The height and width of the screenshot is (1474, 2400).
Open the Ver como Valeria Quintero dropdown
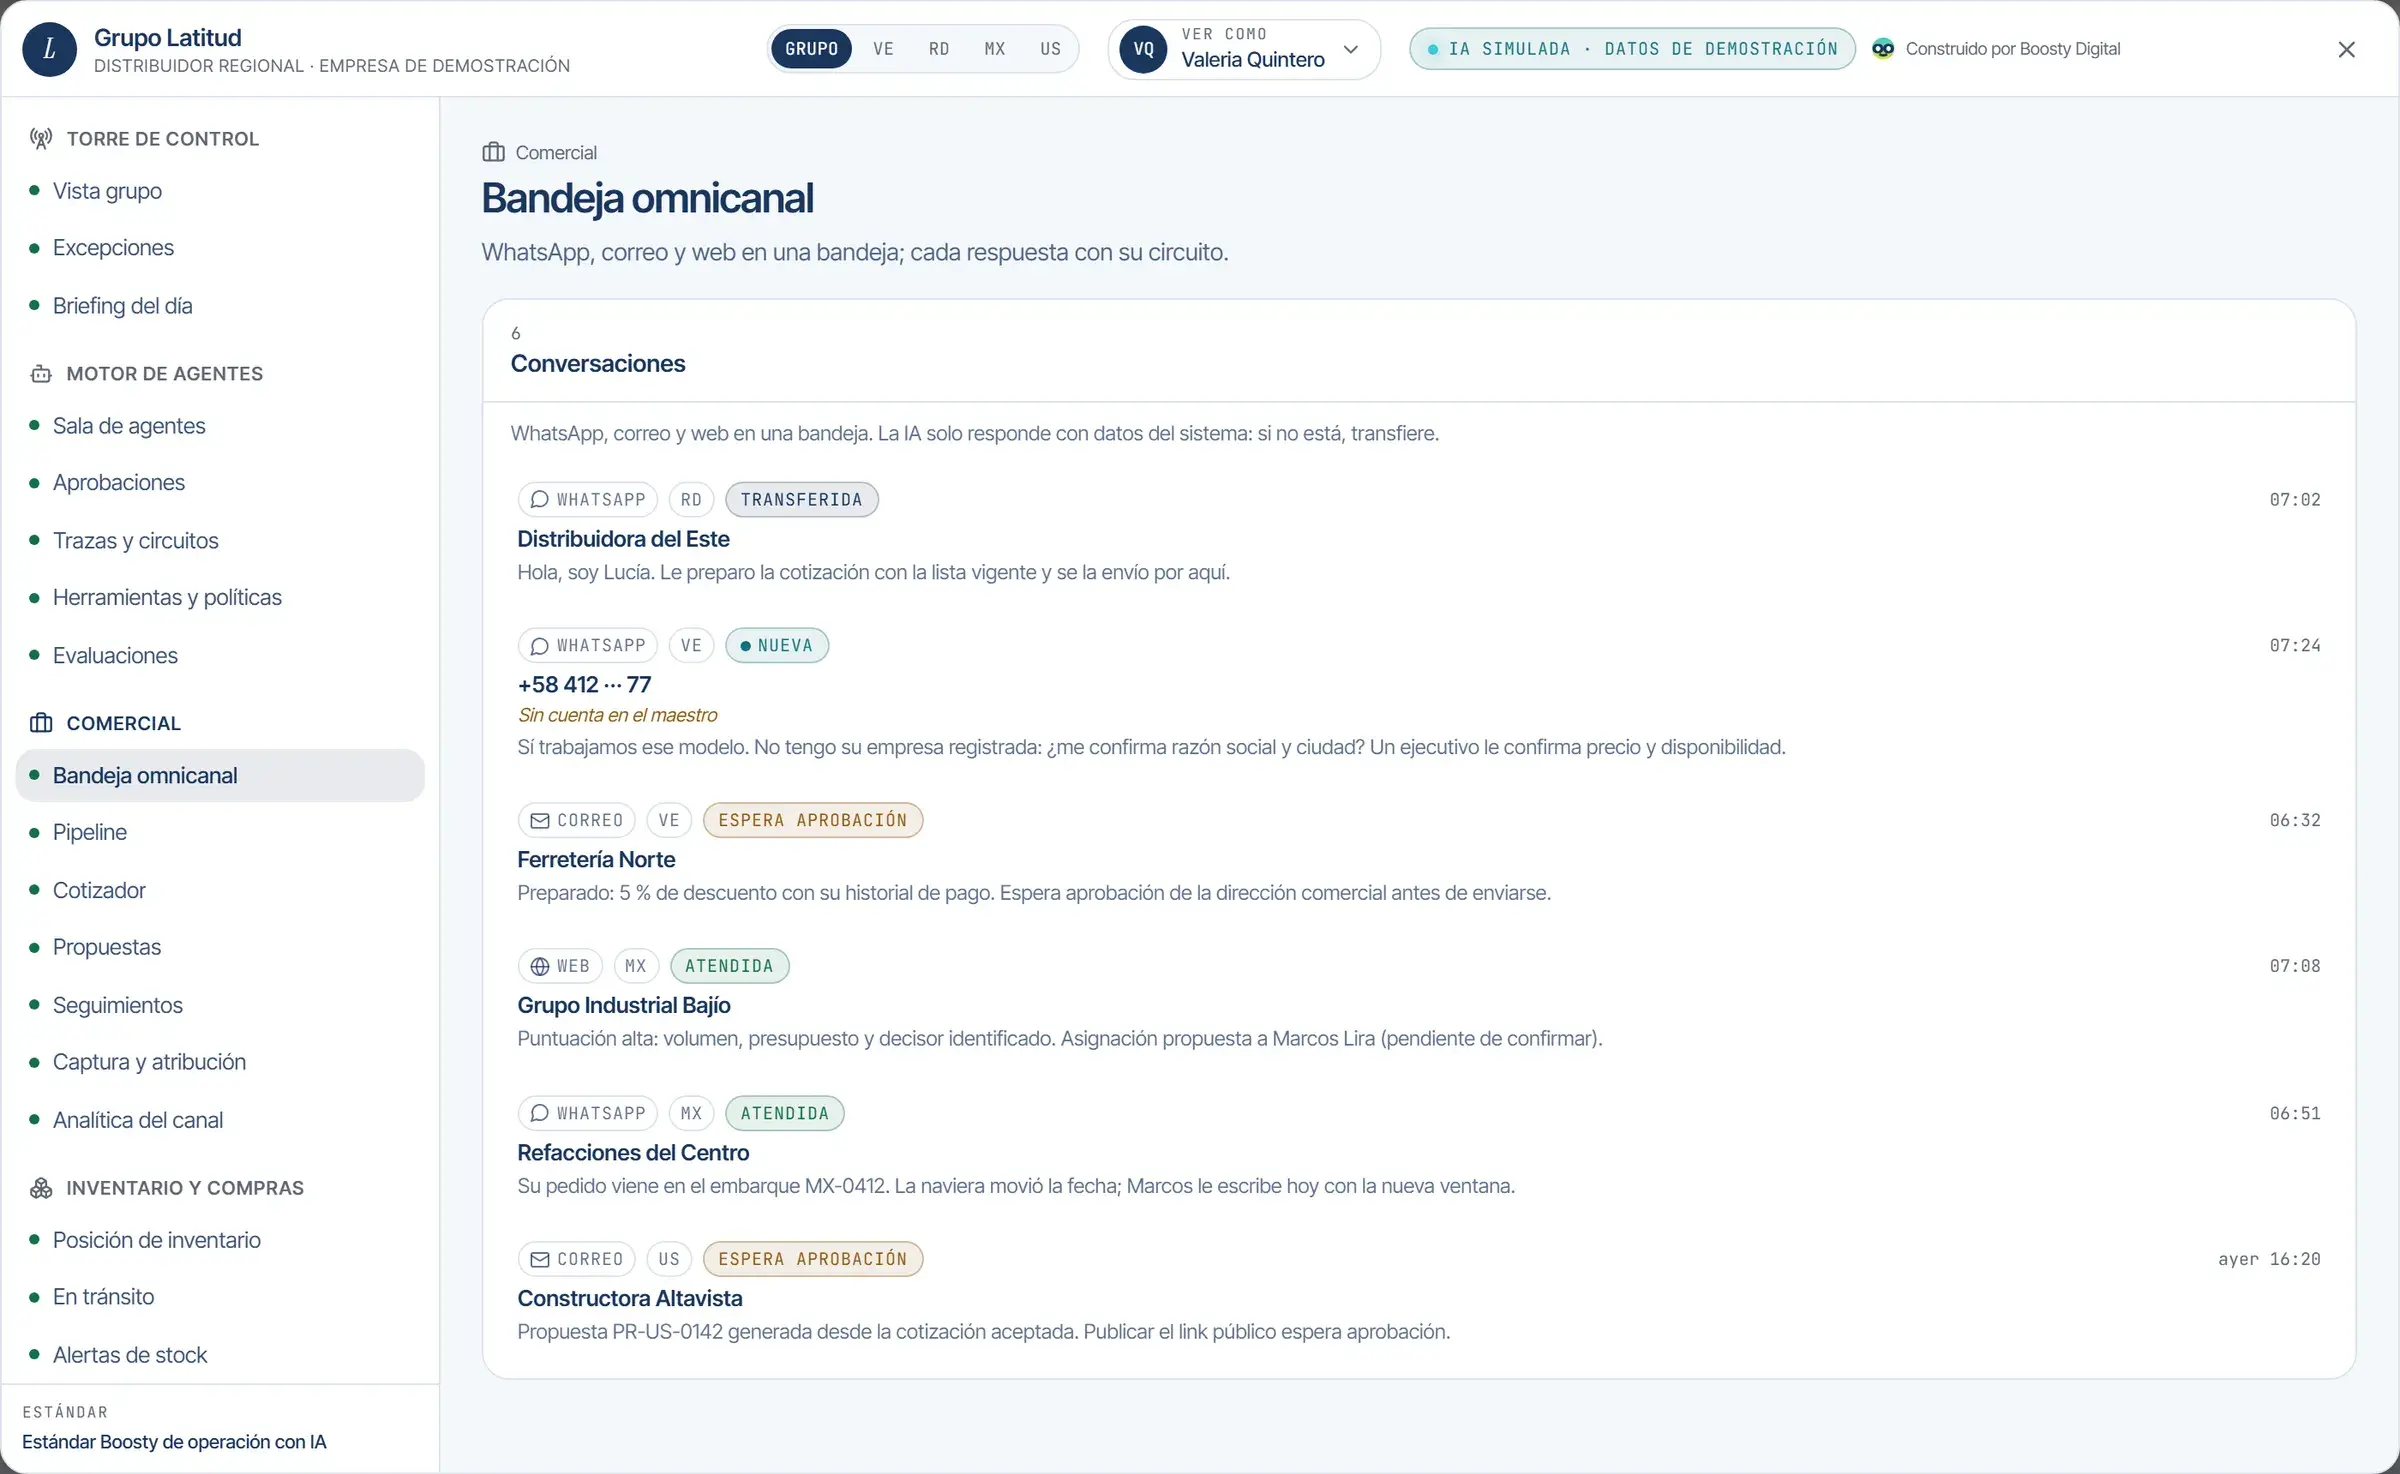pyautogui.click(x=1244, y=49)
